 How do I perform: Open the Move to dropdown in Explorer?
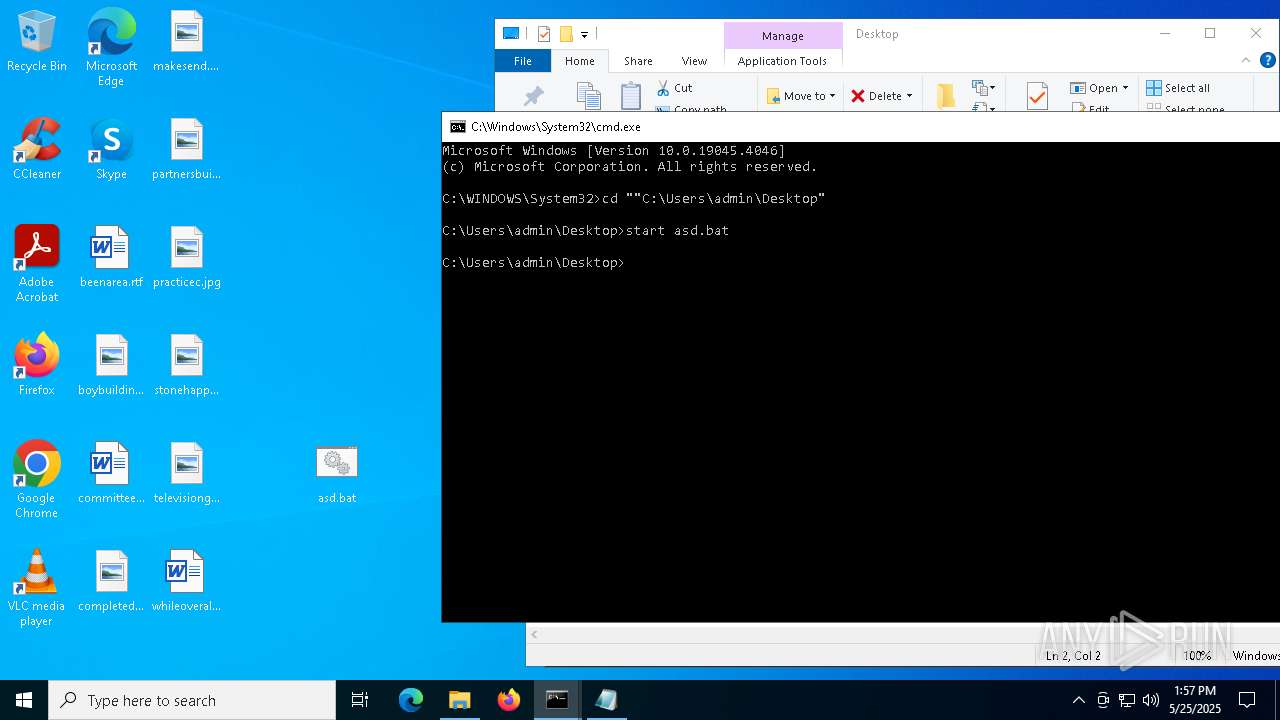pyautogui.click(x=801, y=96)
